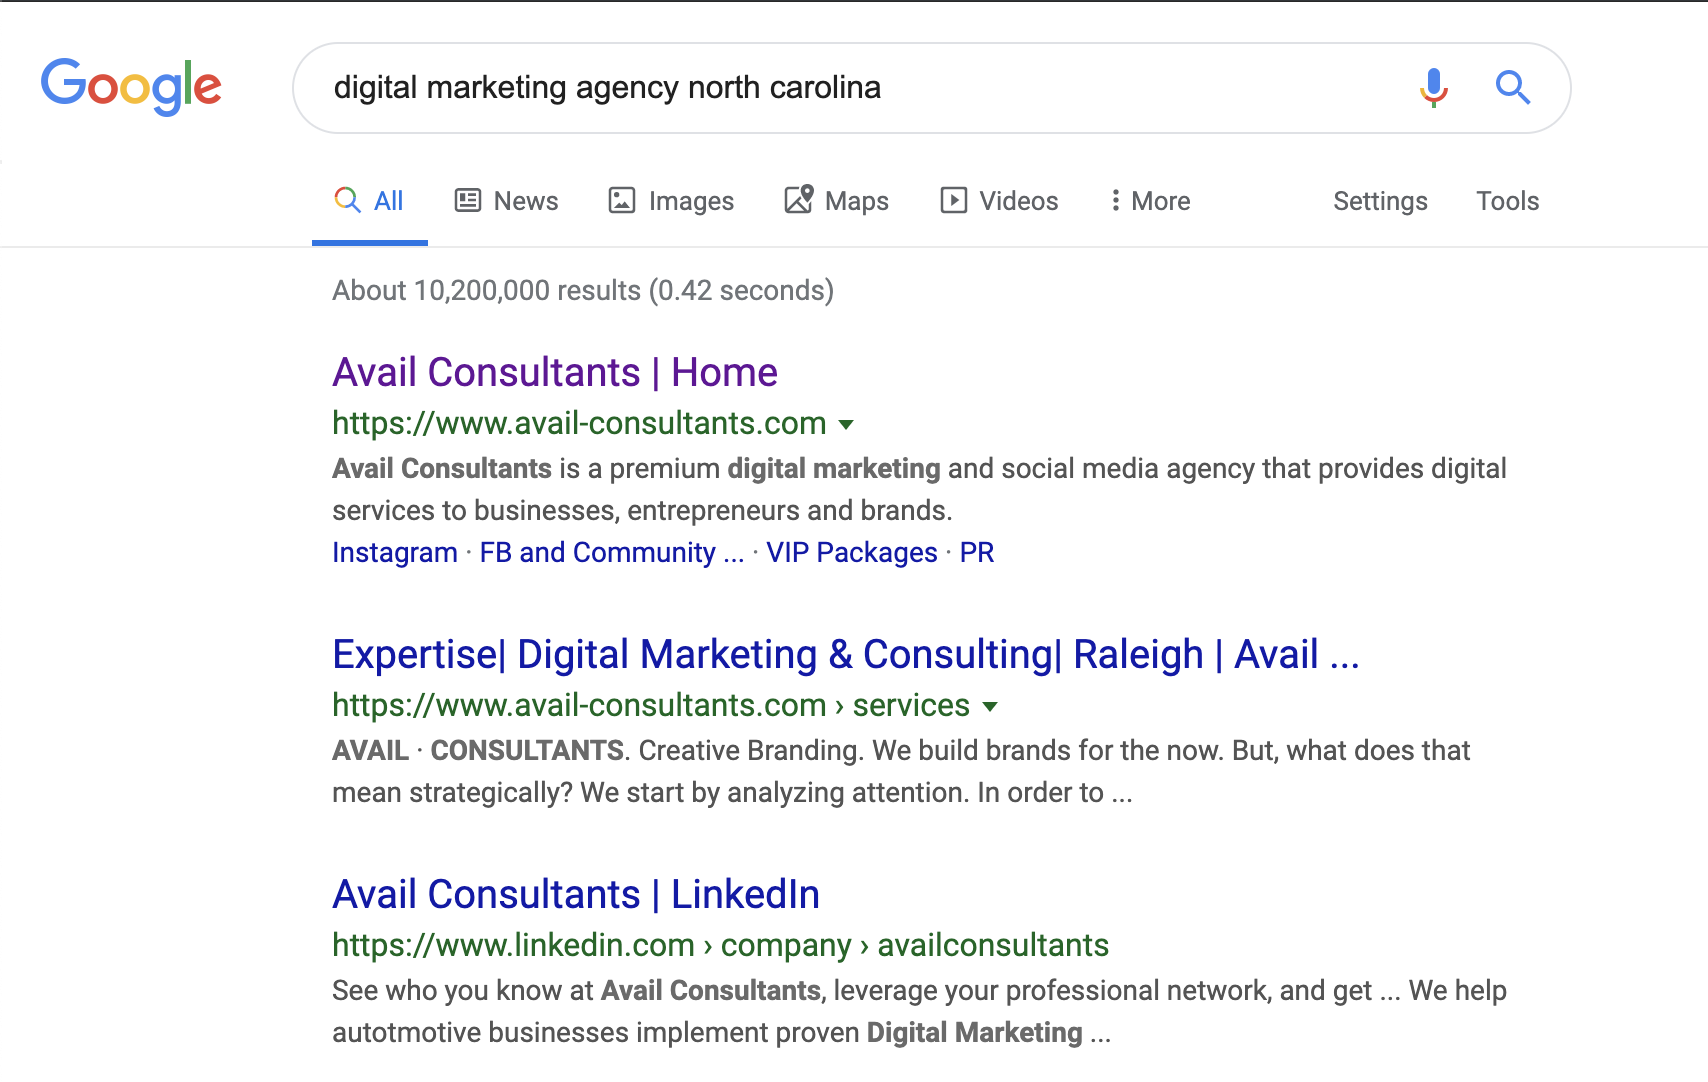The width and height of the screenshot is (1708, 1082).
Task: Switch to the Images tab
Action: [671, 201]
